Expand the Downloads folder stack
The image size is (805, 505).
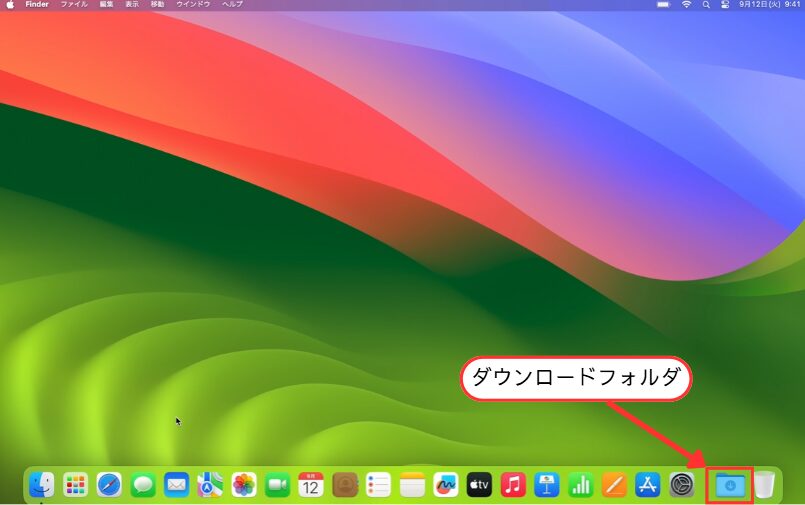(730, 485)
